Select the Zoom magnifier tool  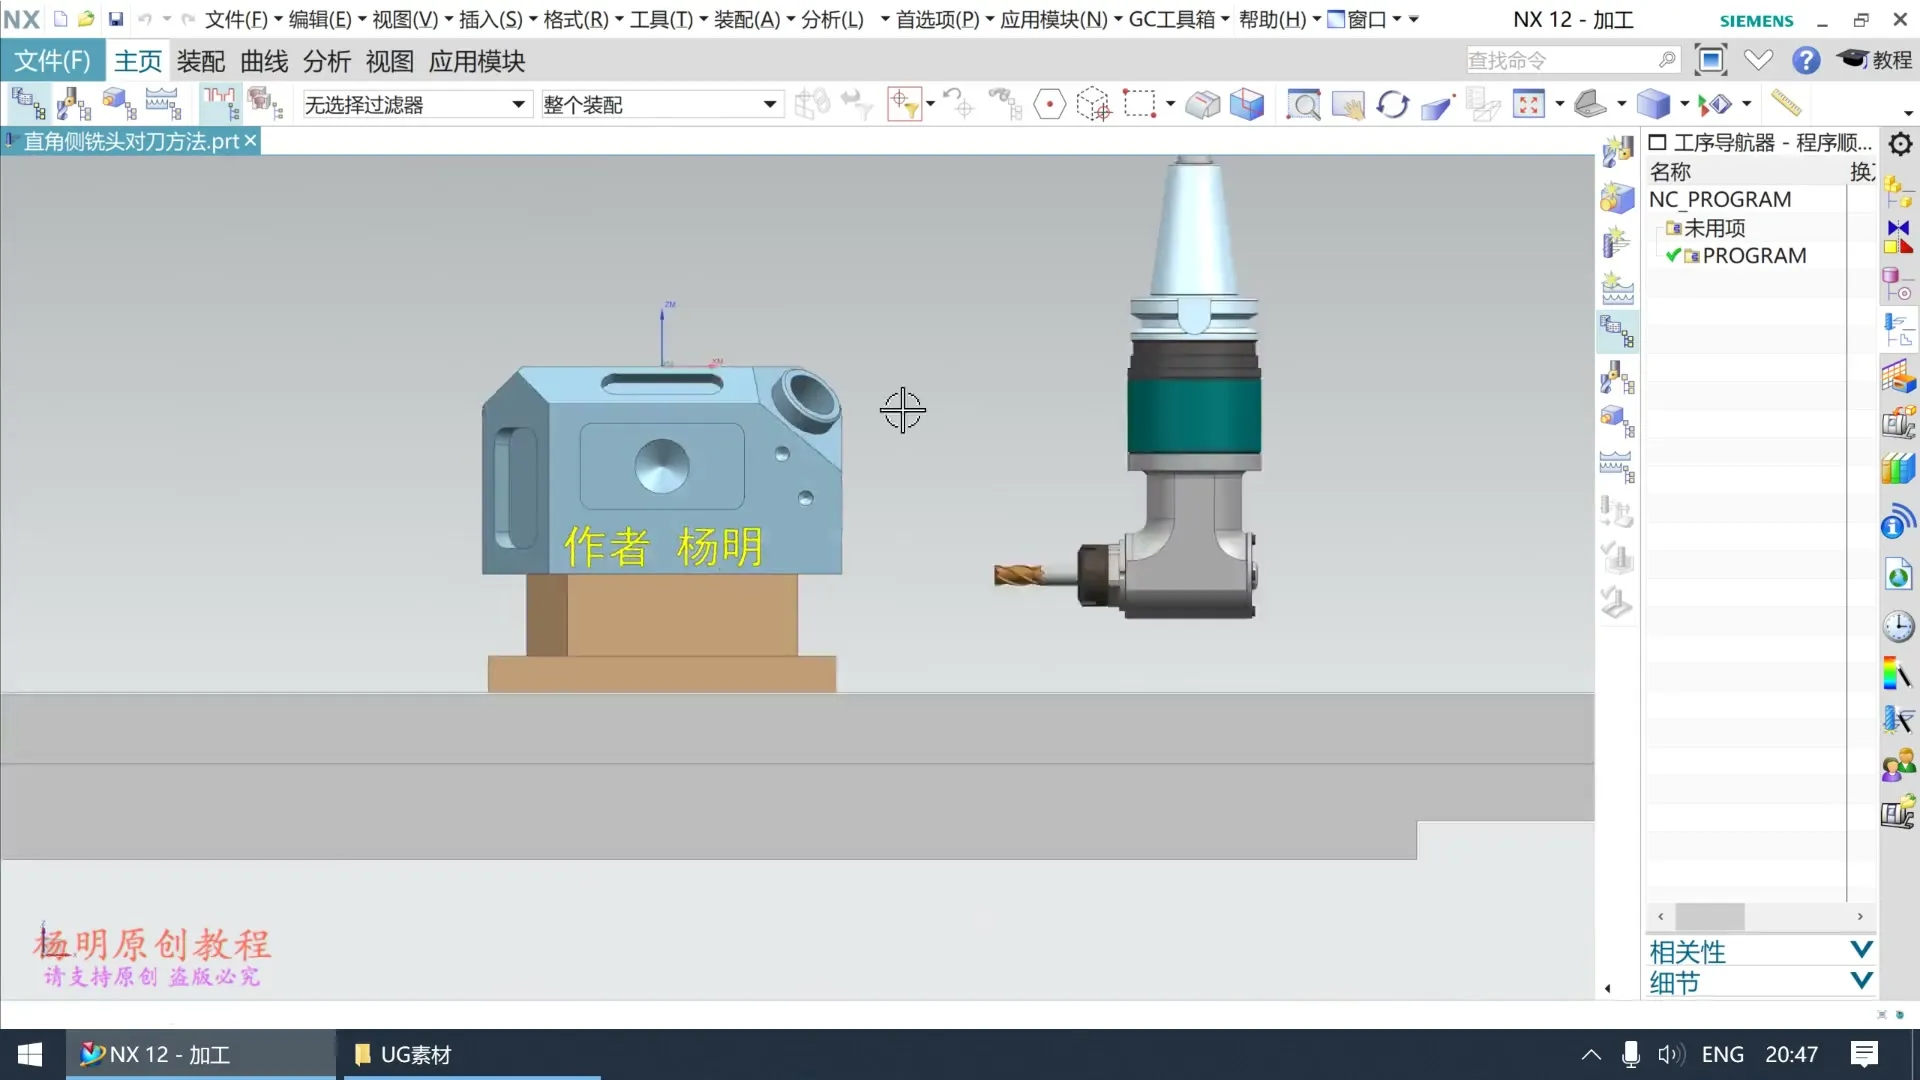[1303, 104]
